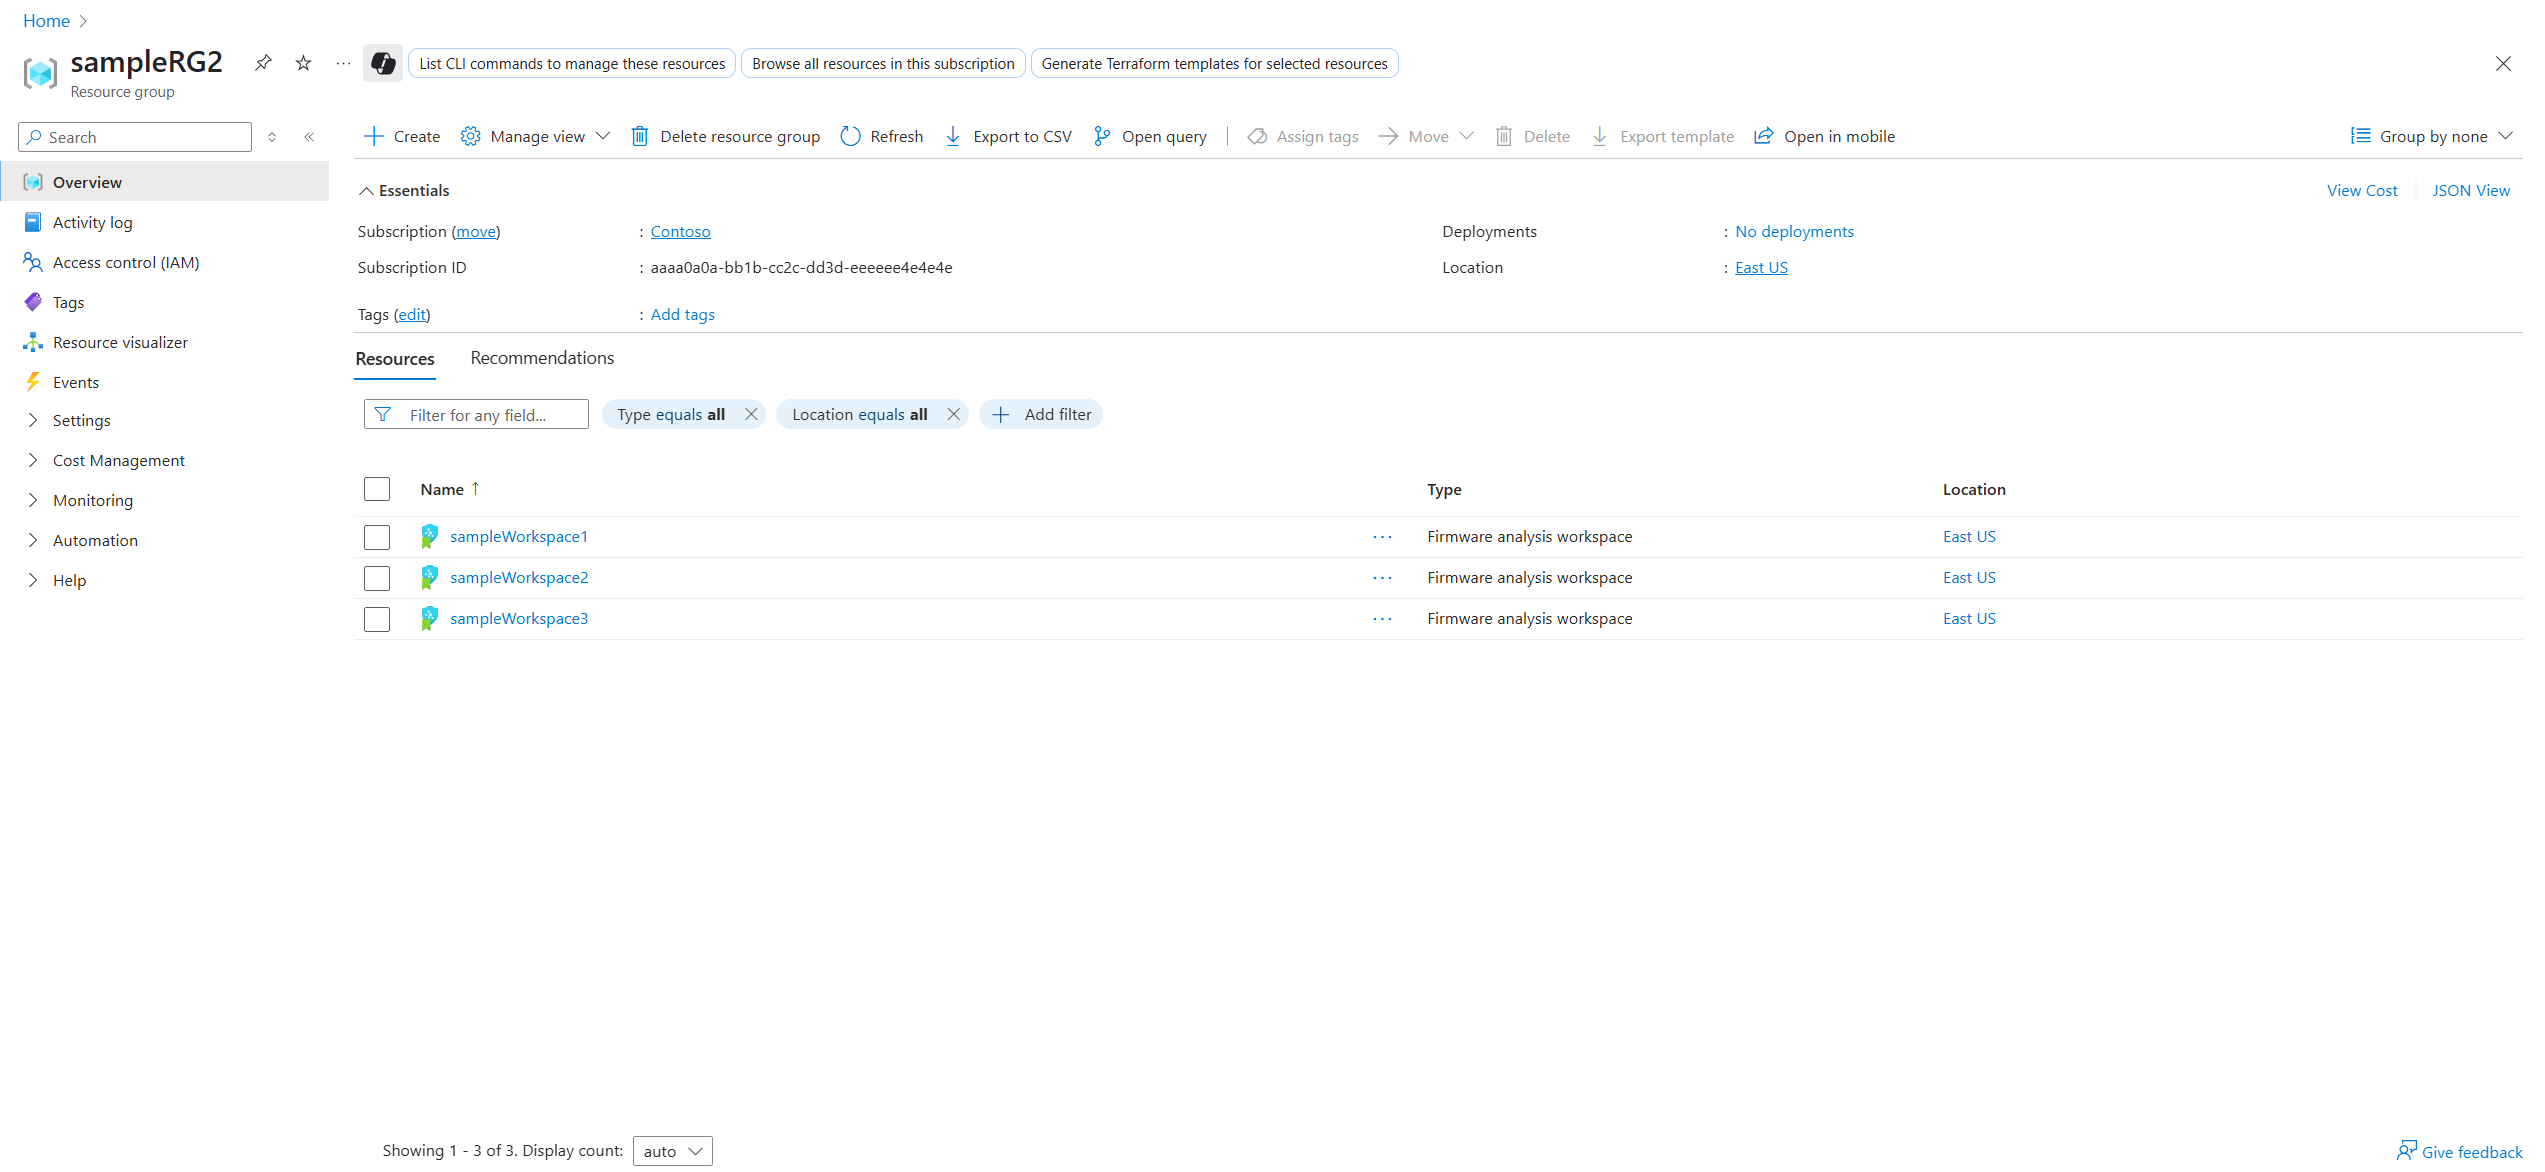2545x1172 pixels.
Task: Refresh the resource list
Action: click(x=882, y=136)
